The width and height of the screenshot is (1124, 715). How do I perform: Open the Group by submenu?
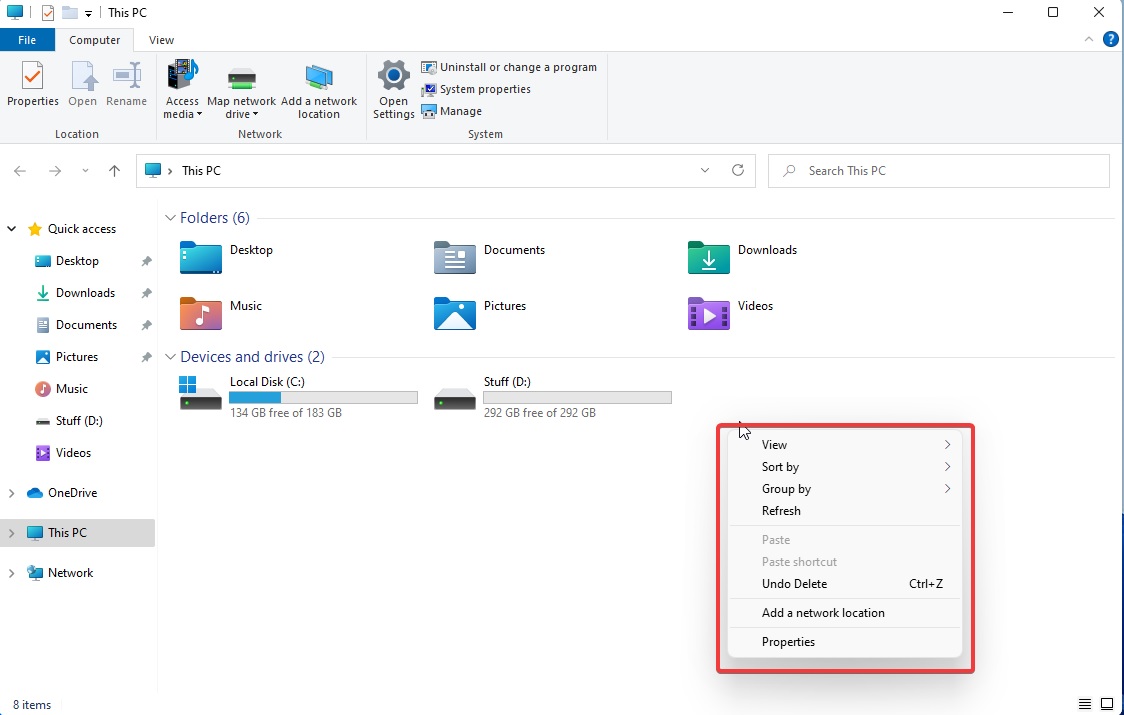pyautogui.click(x=845, y=489)
